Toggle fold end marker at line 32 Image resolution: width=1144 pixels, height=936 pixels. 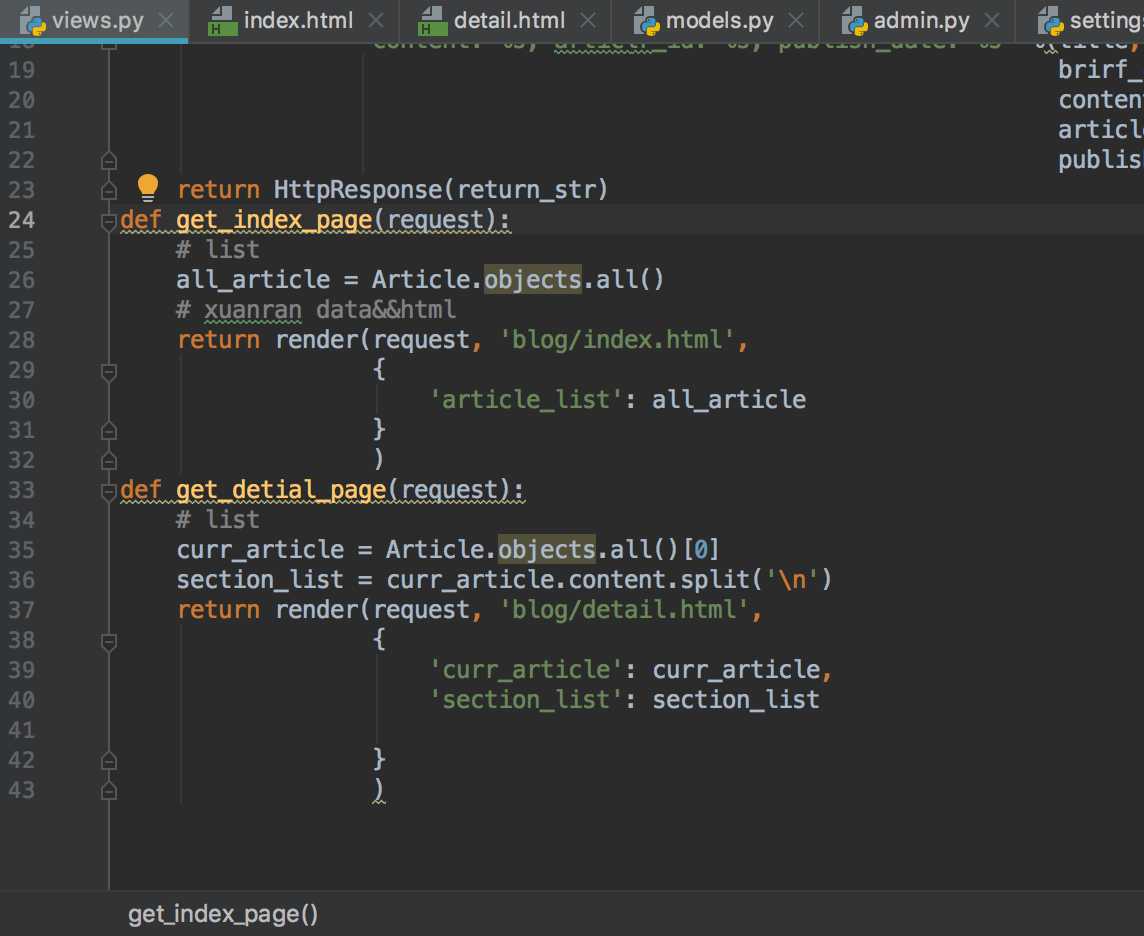tap(109, 461)
